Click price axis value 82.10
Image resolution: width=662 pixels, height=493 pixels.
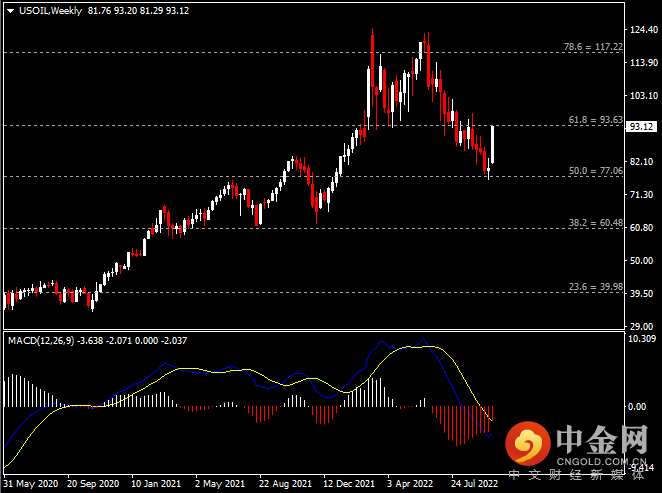pyautogui.click(x=641, y=162)
